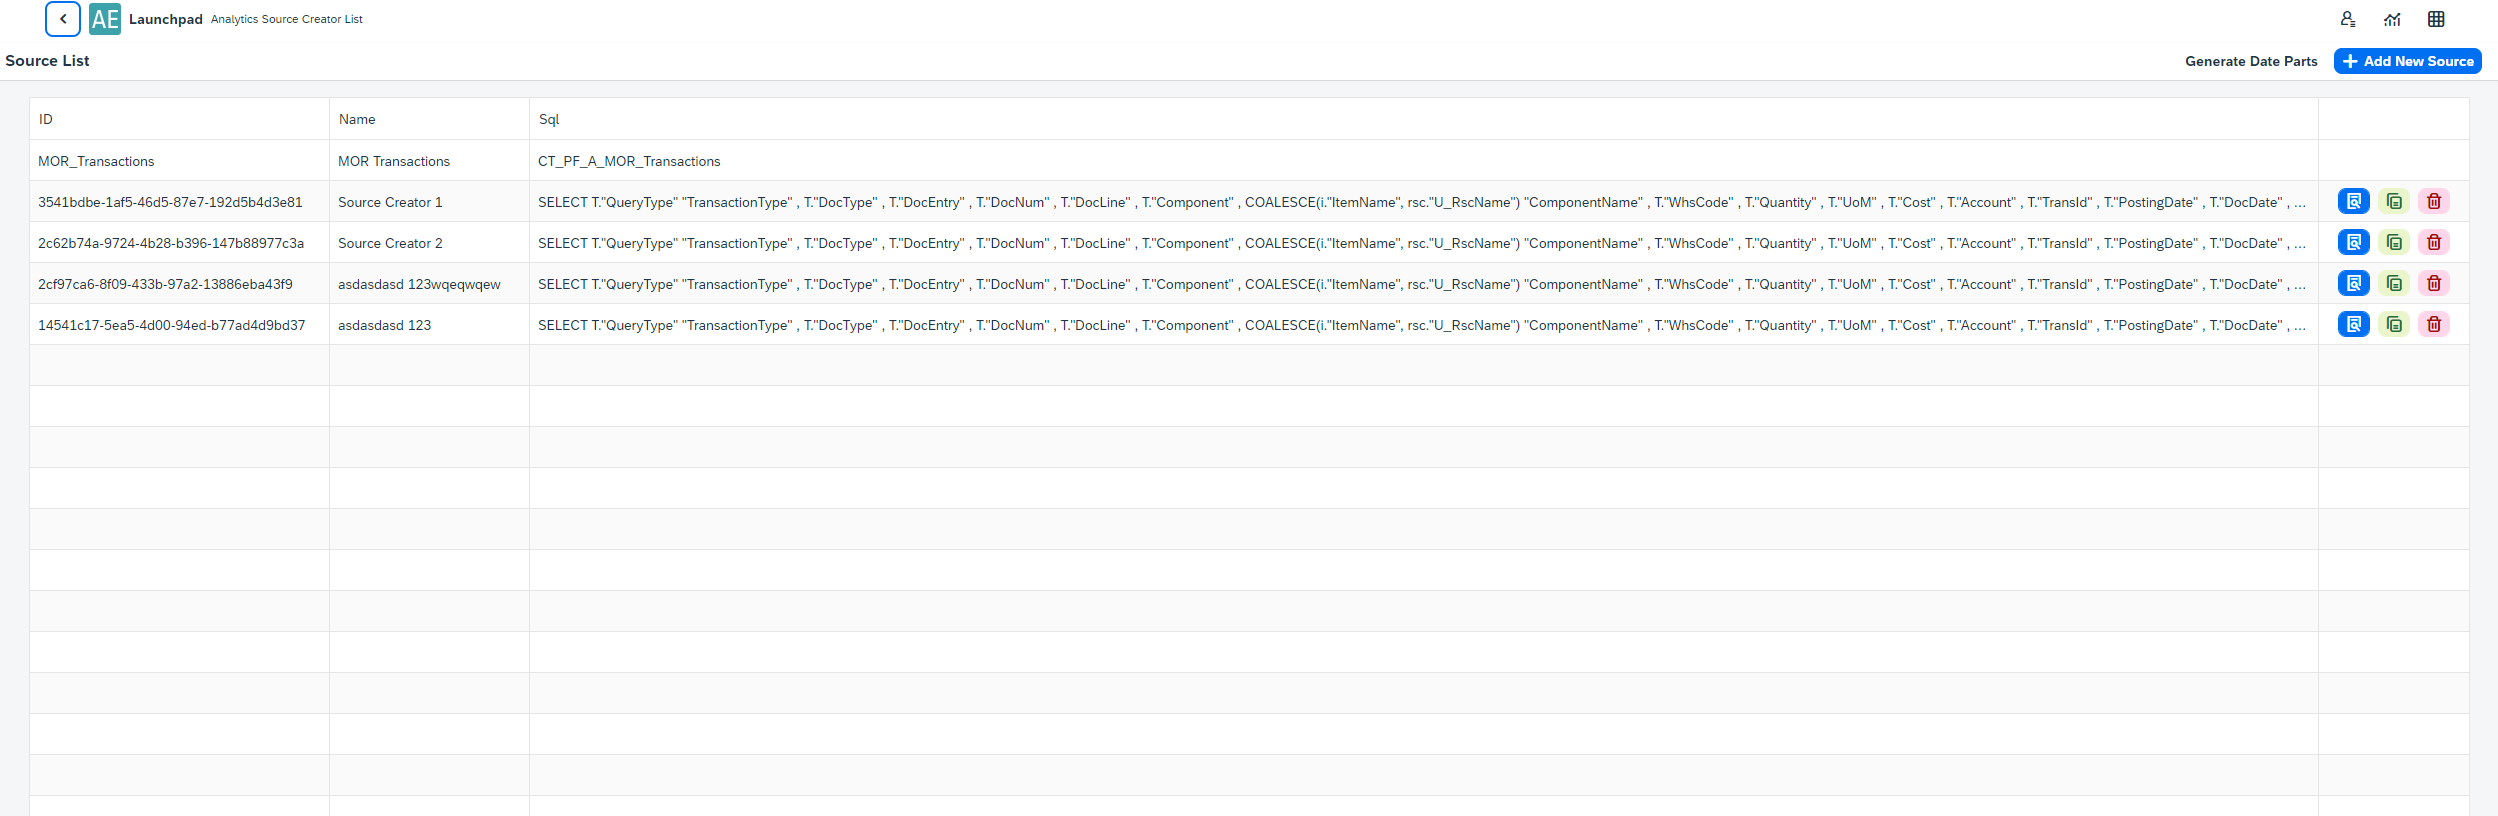Delete the asdasdasd 123wqeqwqew source
The height and width of the screenshot is (816, 2498).
coord(2434,284)
